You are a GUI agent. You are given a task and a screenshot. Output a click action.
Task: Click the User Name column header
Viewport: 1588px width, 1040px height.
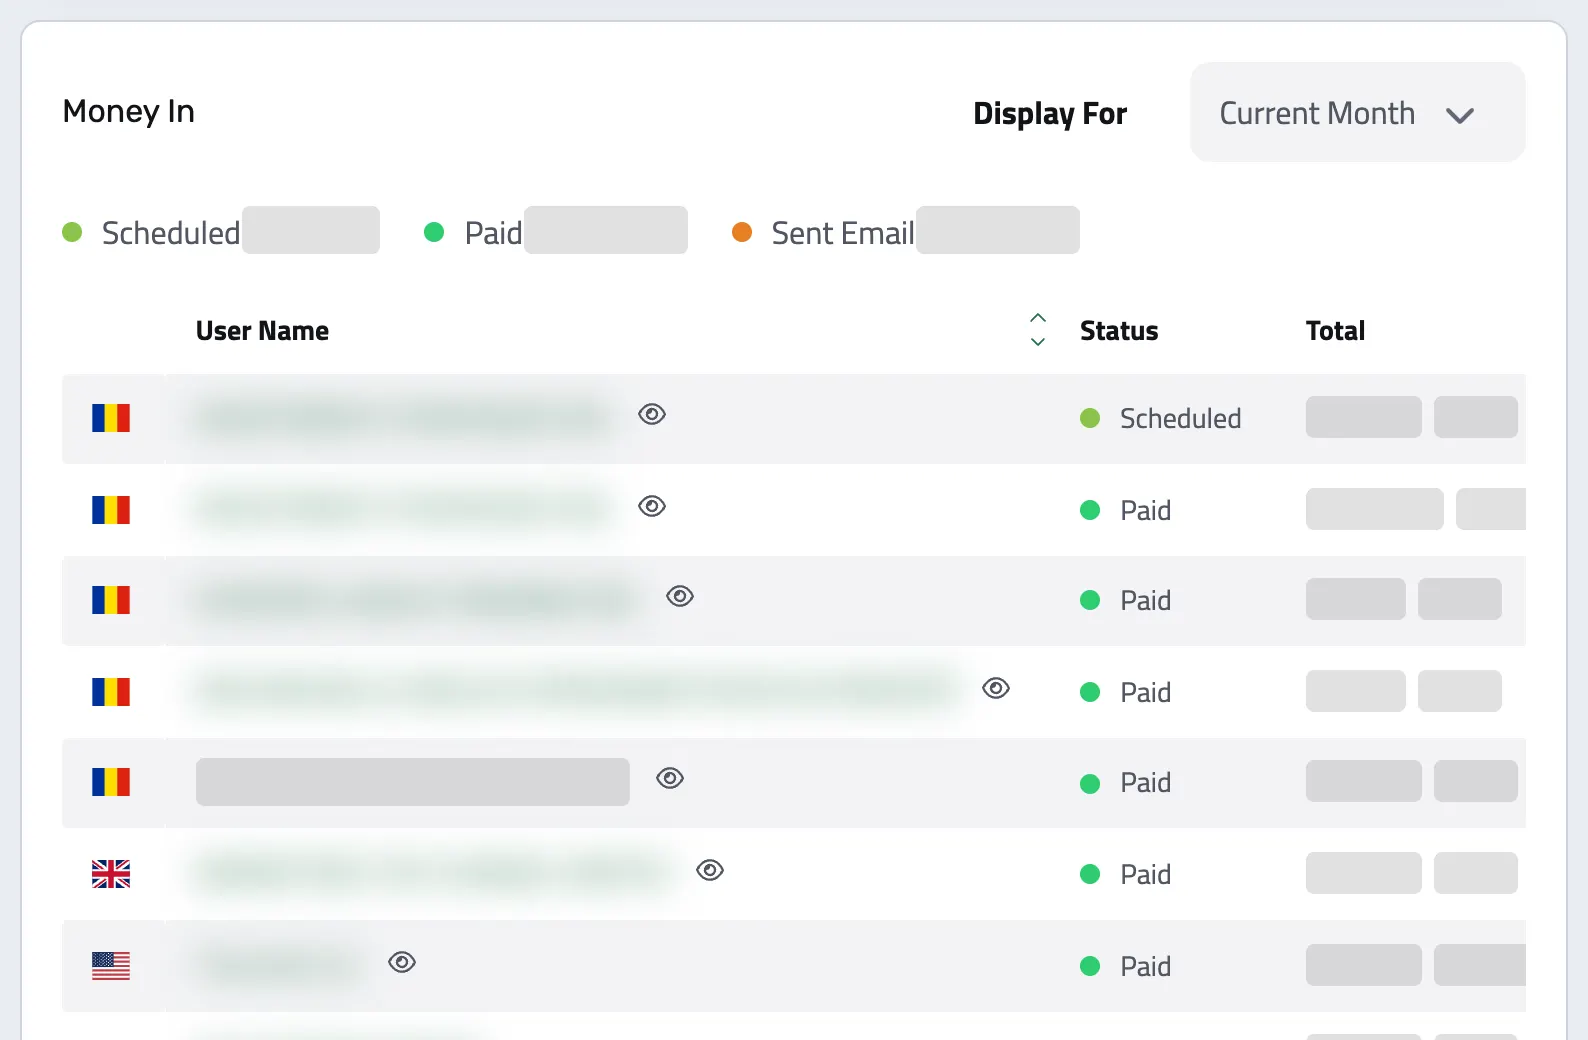(262, 331)
